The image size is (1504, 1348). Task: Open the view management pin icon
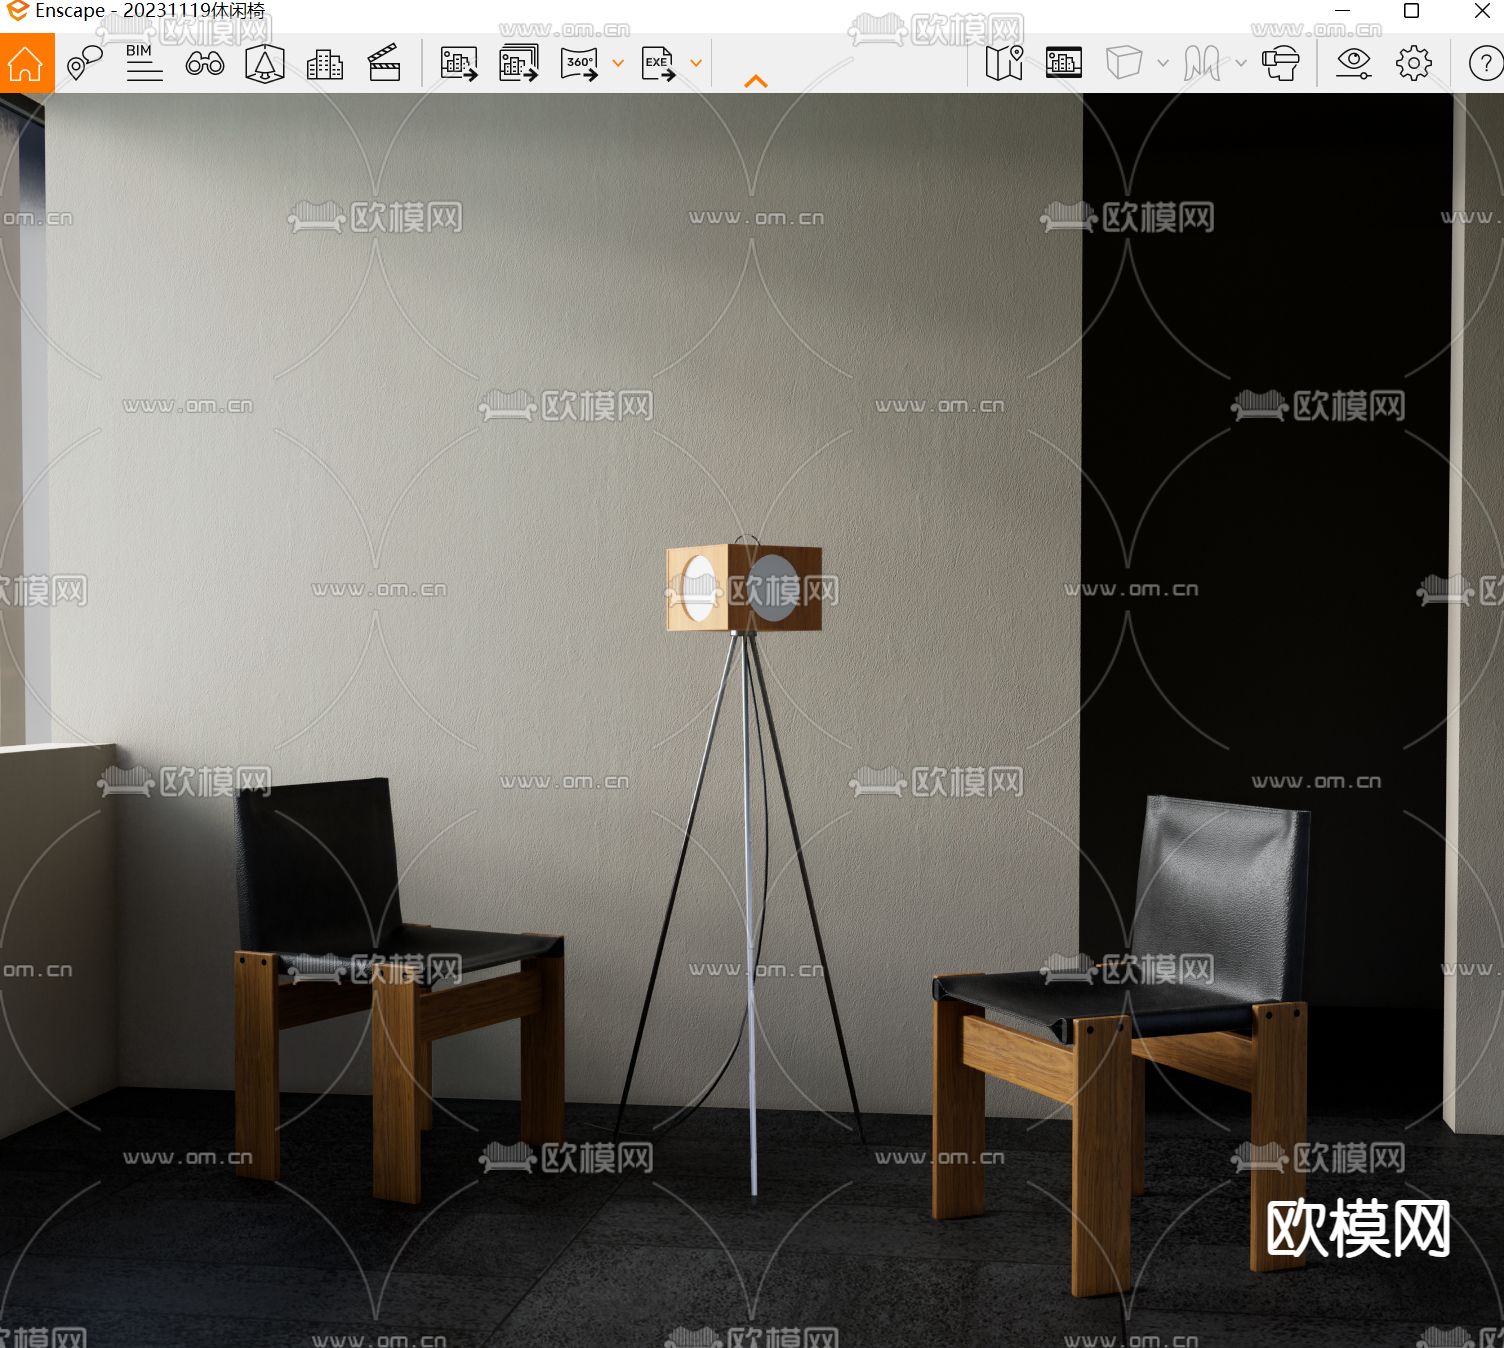(x=85, y=63)
